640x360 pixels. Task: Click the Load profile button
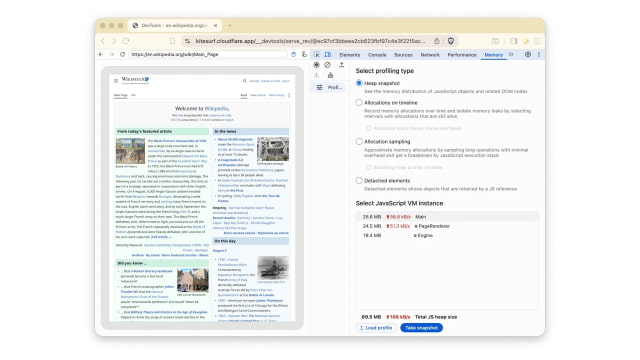pos(376,328)
